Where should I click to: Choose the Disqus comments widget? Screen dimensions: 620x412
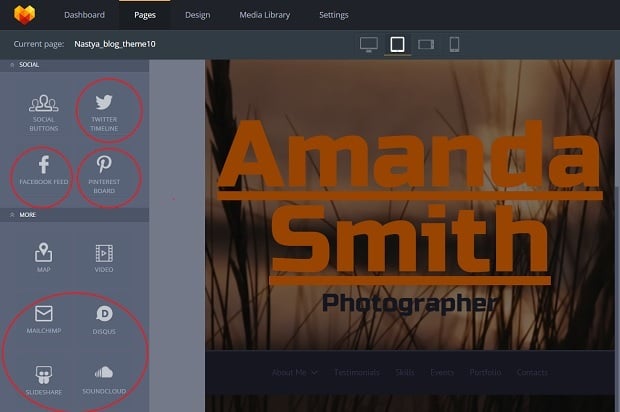pos(104,319)
